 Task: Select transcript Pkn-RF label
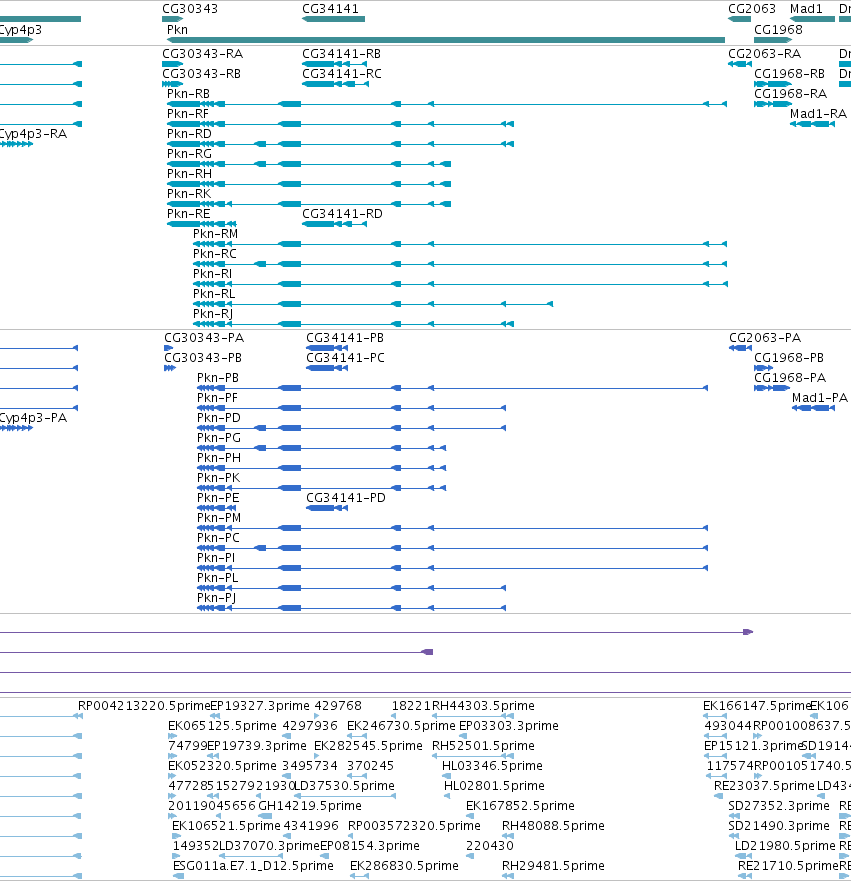[188, 113]
